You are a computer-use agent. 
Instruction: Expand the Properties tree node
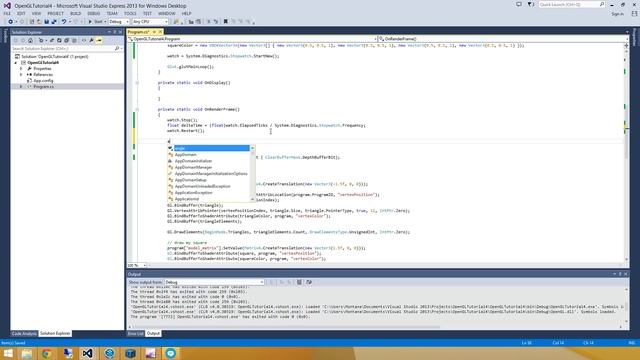click(x=21, y=69)
